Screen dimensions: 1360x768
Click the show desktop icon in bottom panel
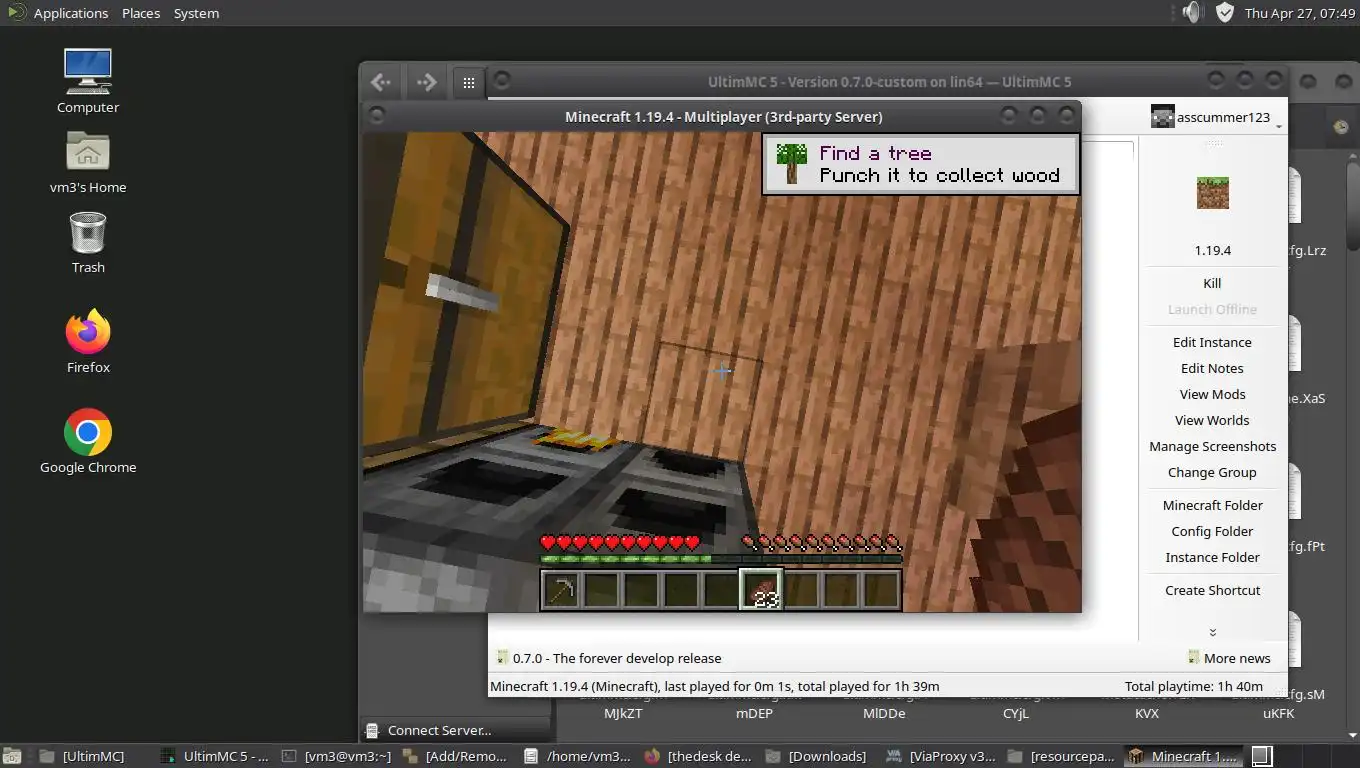click(x=12, y=756)
